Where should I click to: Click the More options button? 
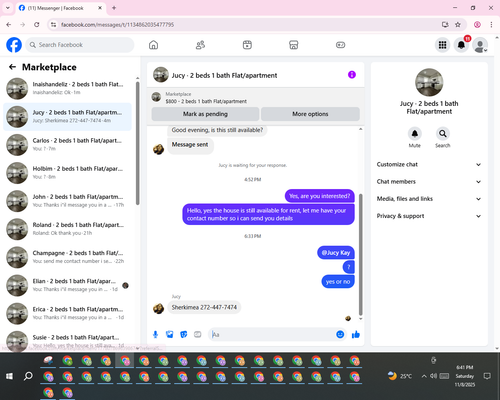point(310,114)
